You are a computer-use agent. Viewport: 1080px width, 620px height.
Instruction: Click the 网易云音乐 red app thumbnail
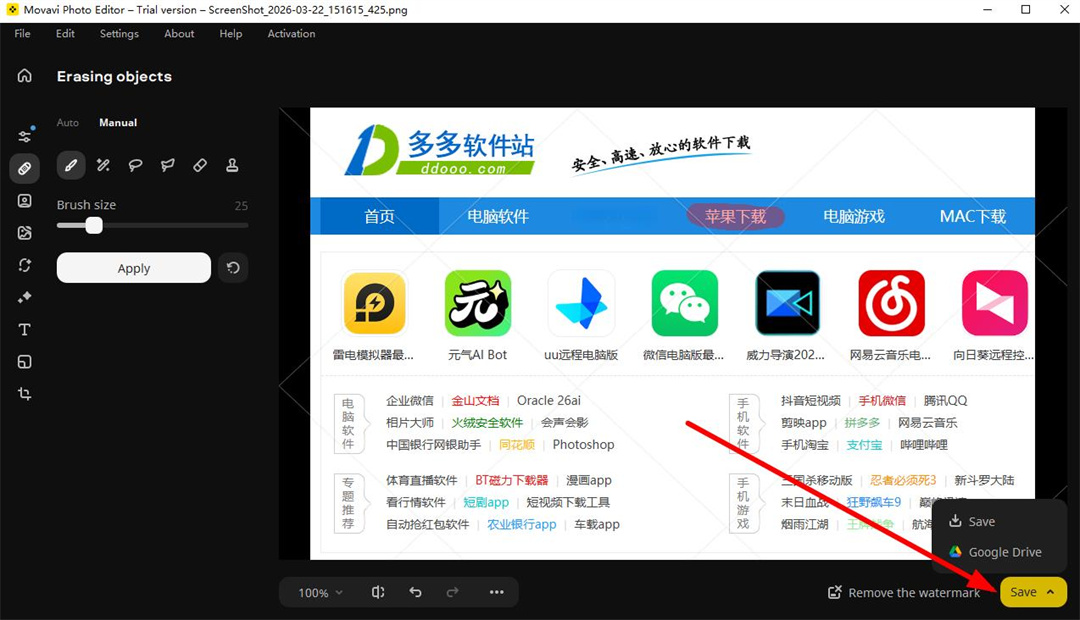coord(891,303)
